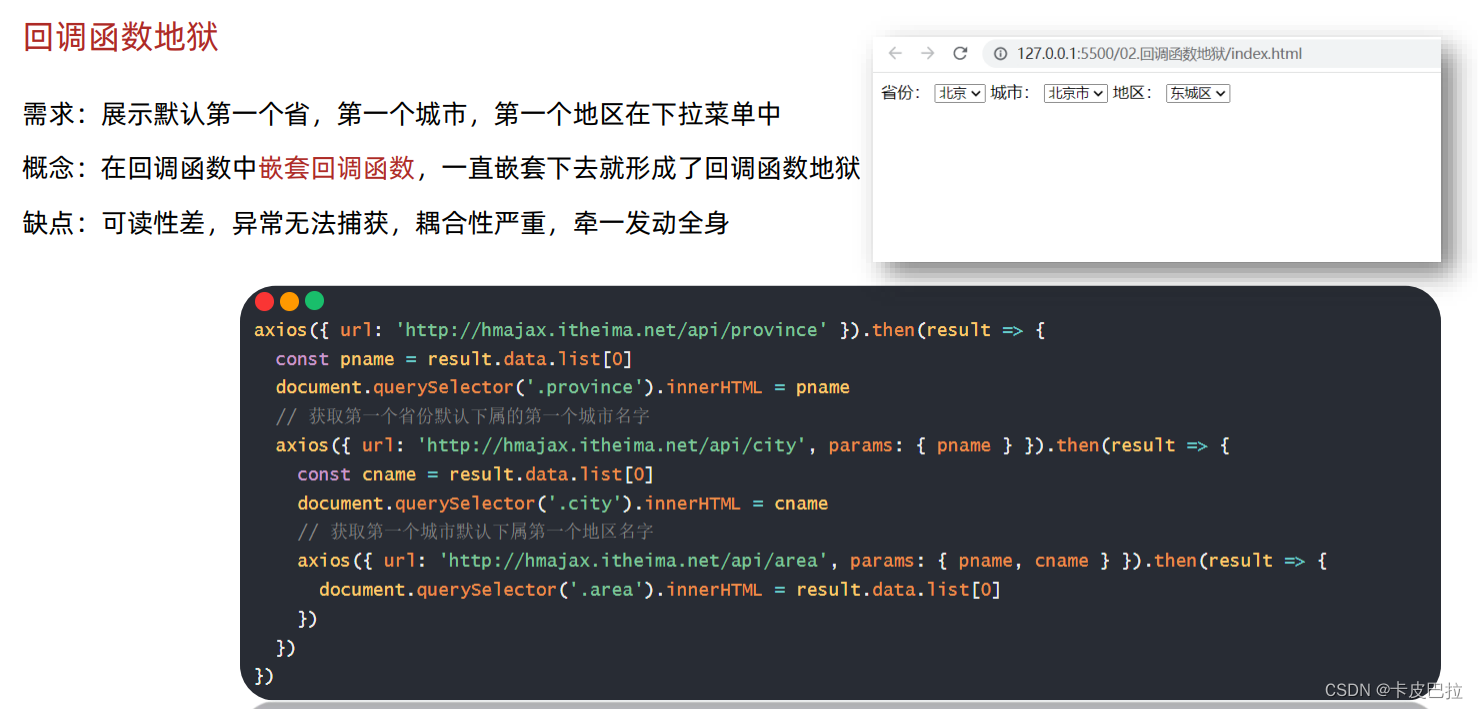
Task: Click the line const pname = result.data.list[0]
Action: 454,359
